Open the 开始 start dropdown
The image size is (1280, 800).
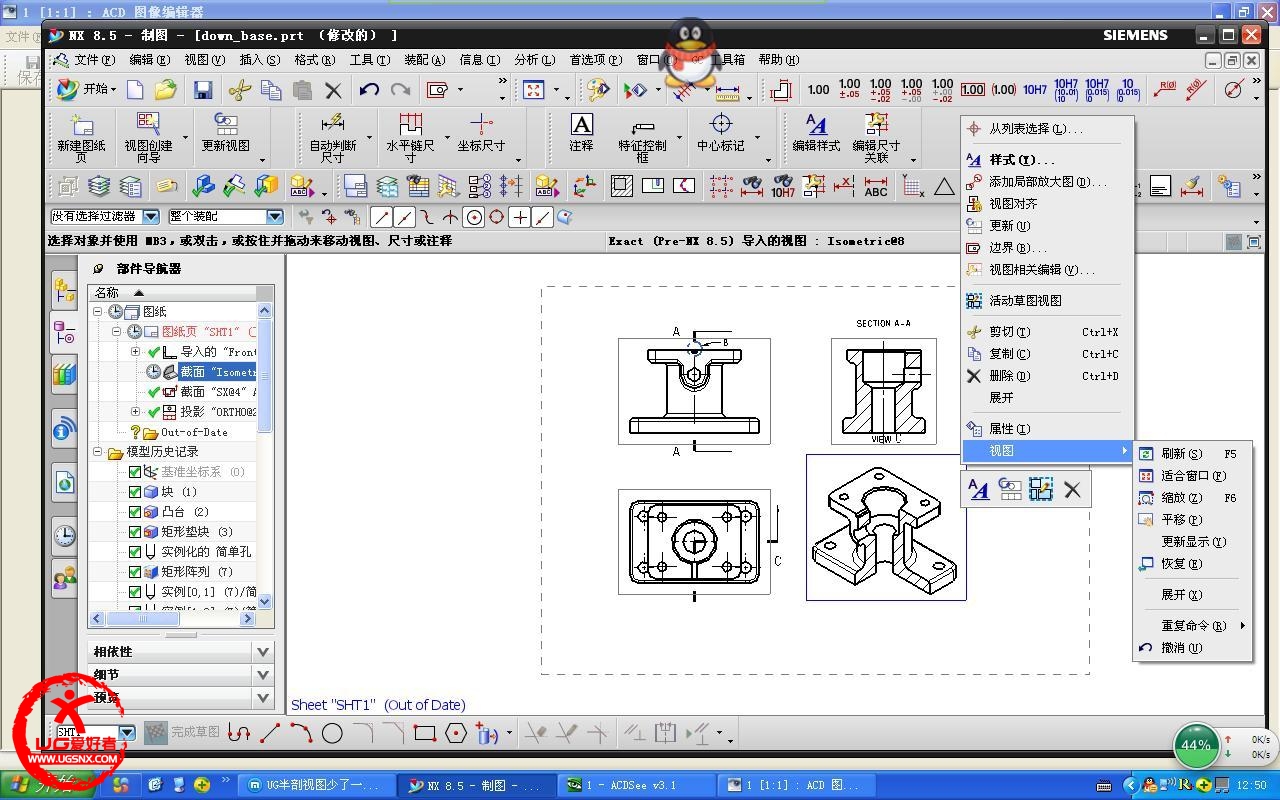(x=86, y=90)
